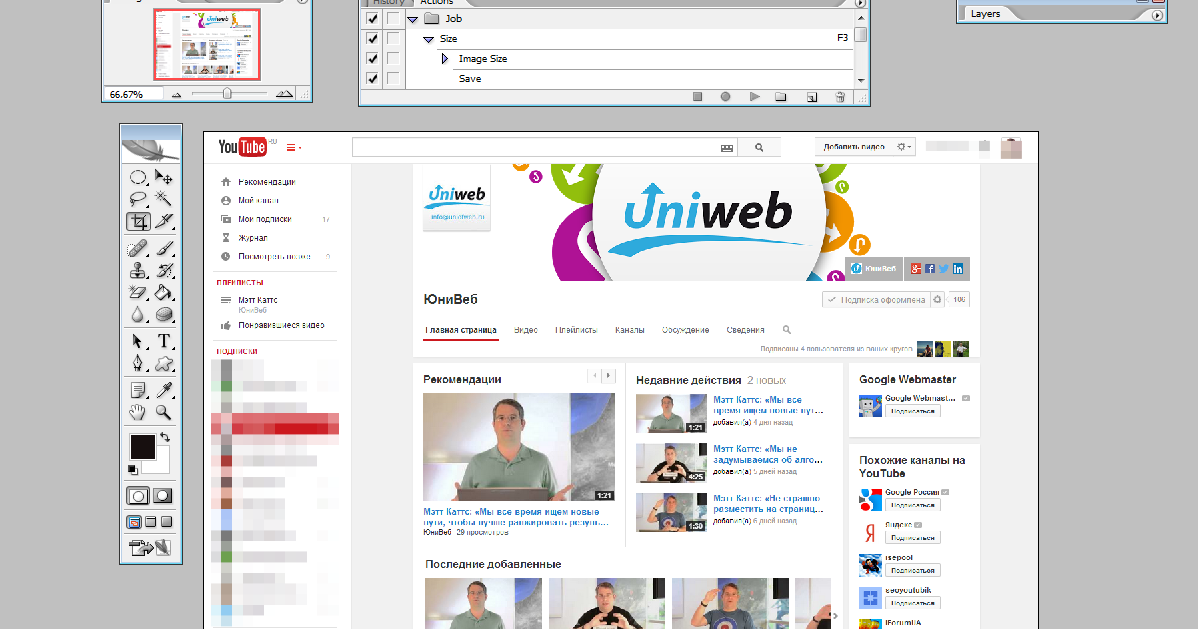
Task: Toggle the Job action set checkbox
Action: coord(372,18)
